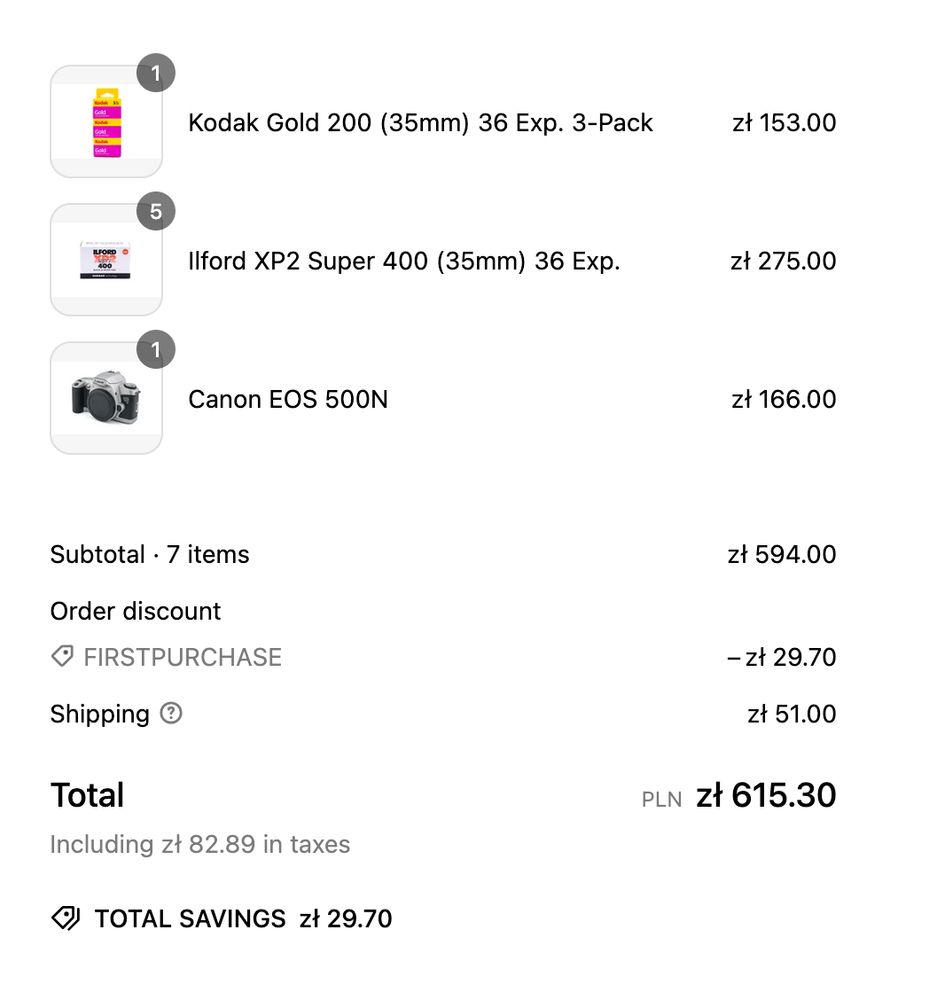
Task: Open the Kodak Gold 200 product thumbnail
Action: point(106,123)
